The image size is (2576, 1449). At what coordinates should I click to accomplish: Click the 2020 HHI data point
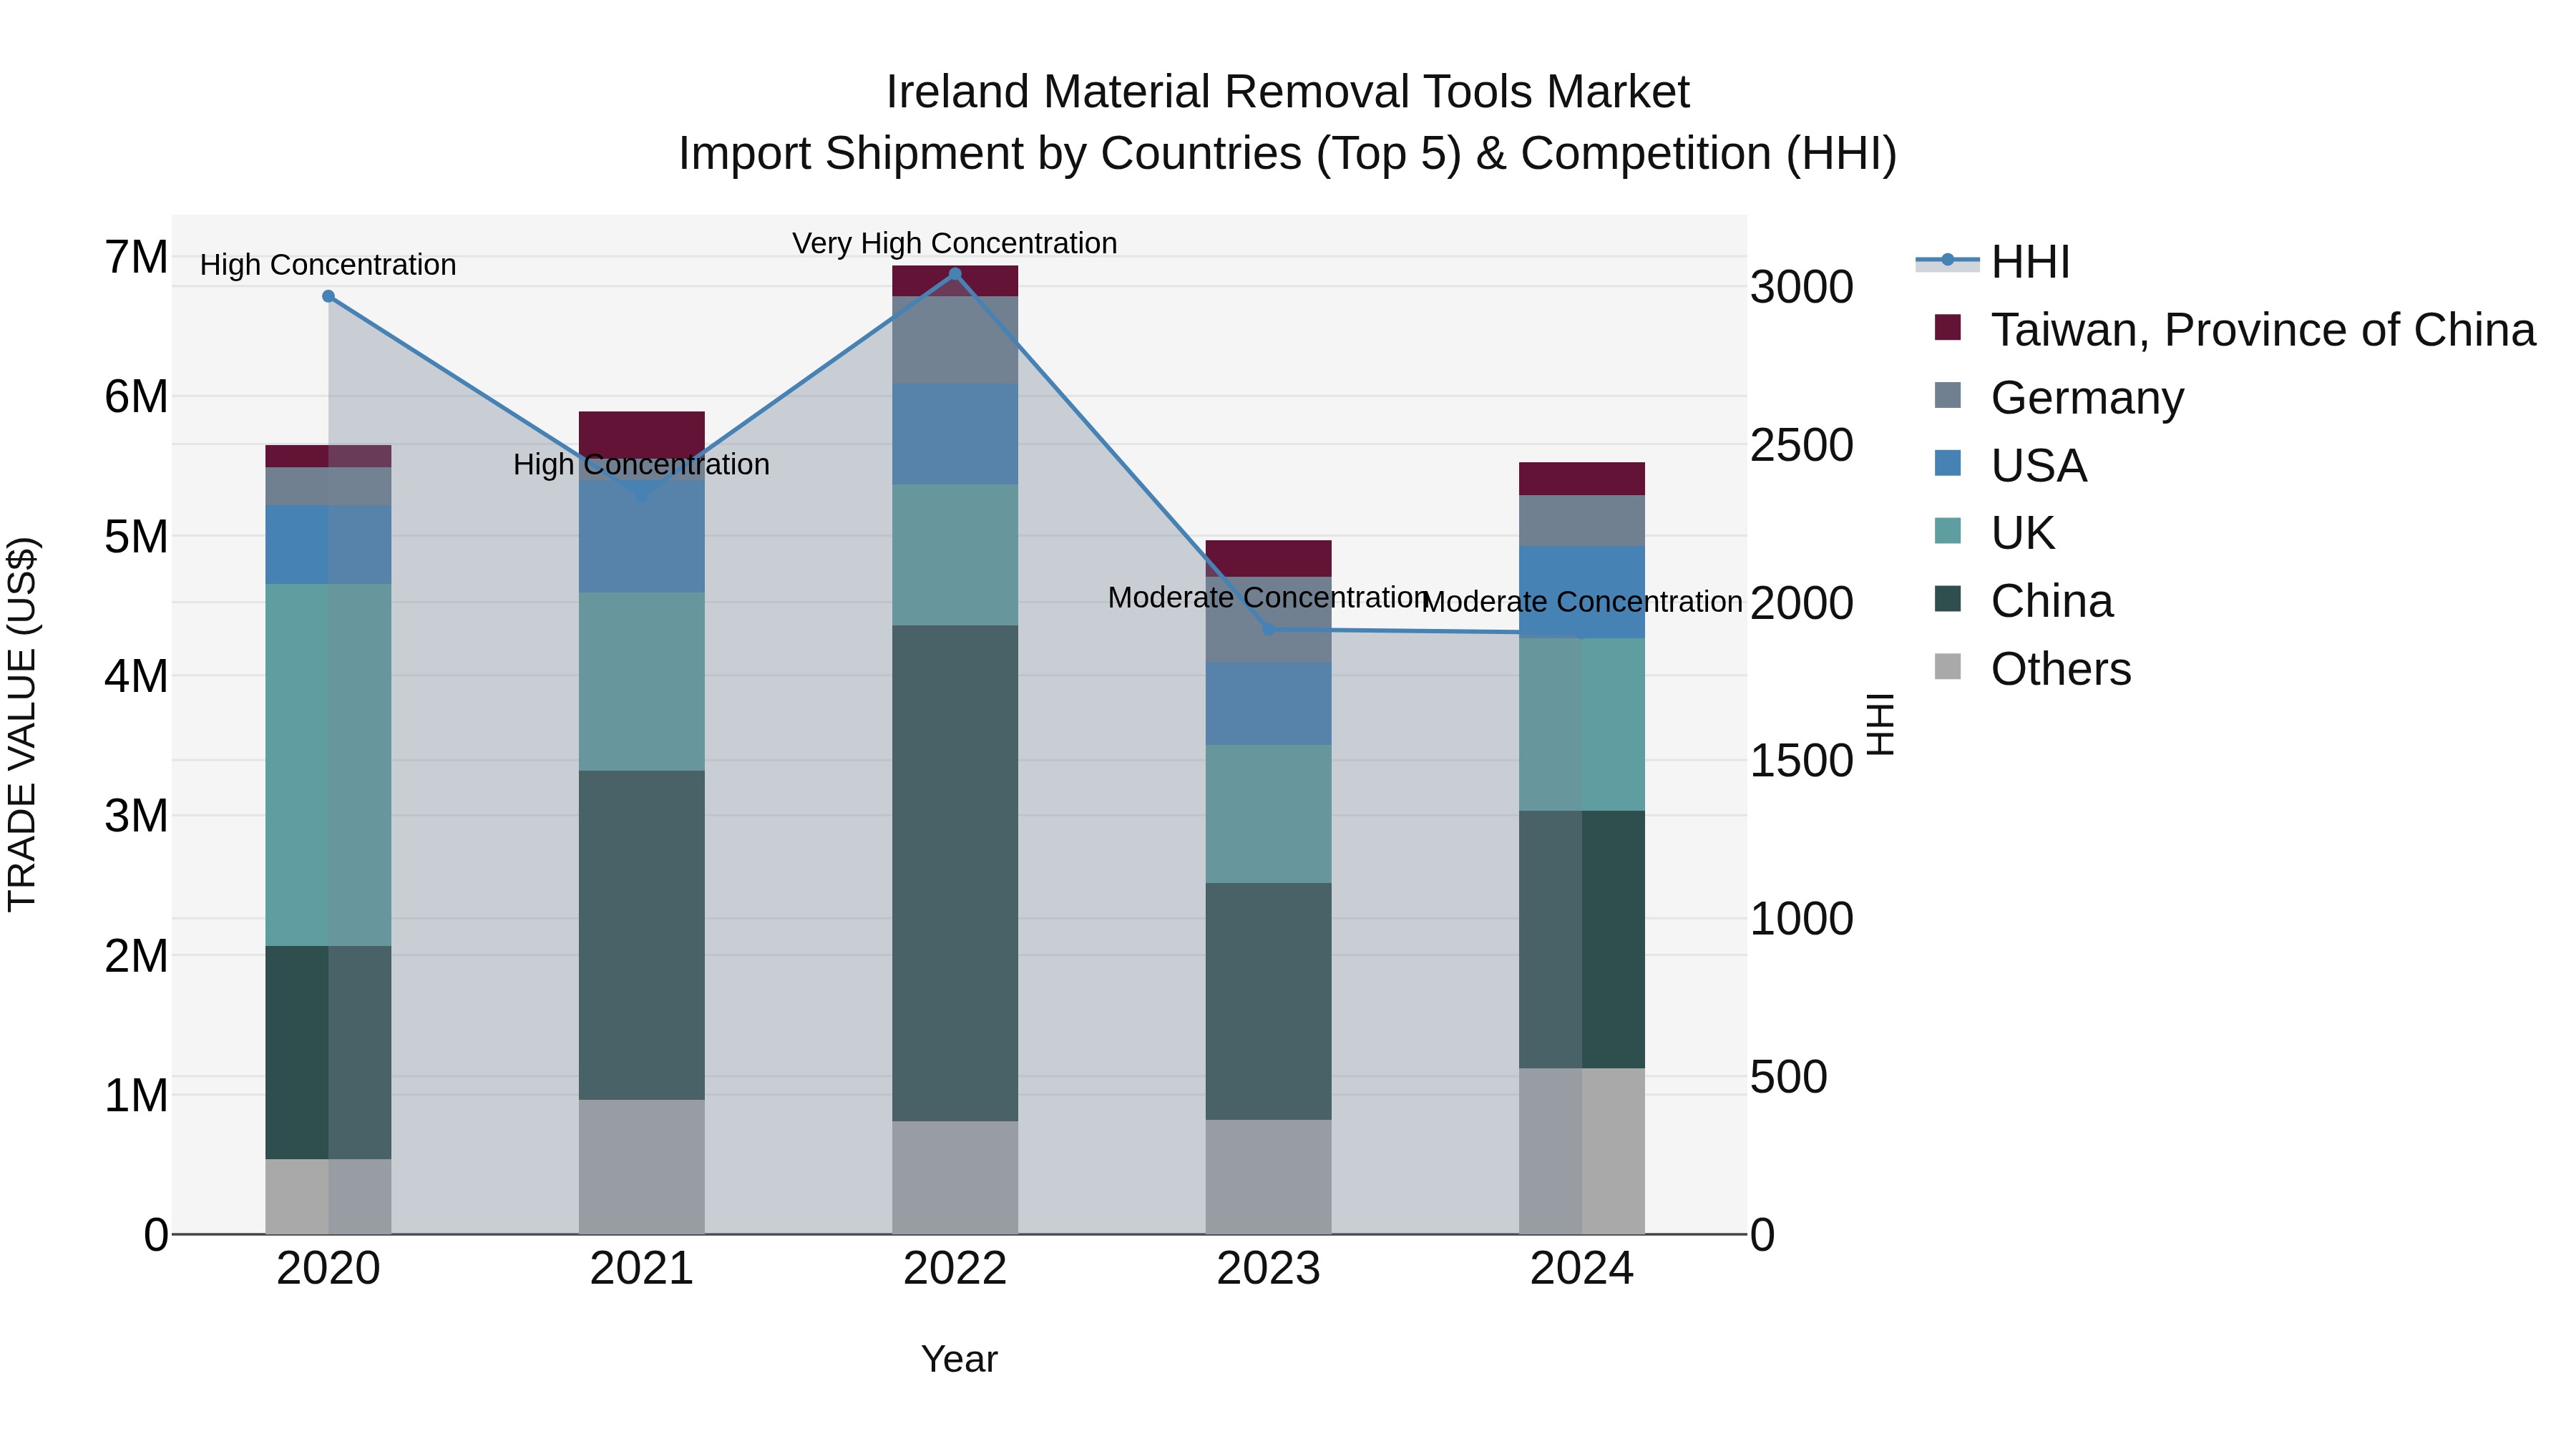click(328, 296)
